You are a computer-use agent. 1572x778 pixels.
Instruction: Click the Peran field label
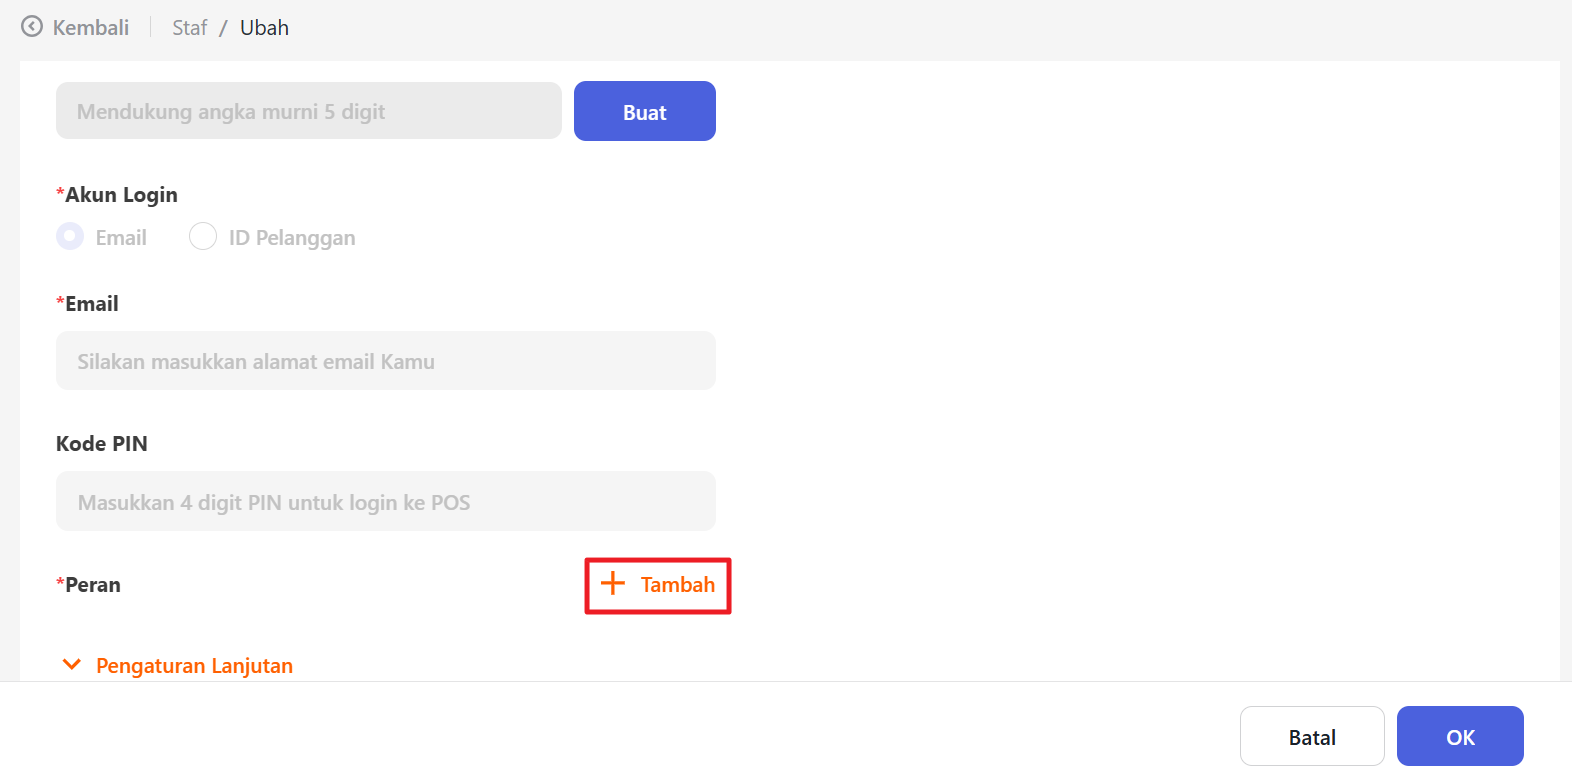pos(92,585)
